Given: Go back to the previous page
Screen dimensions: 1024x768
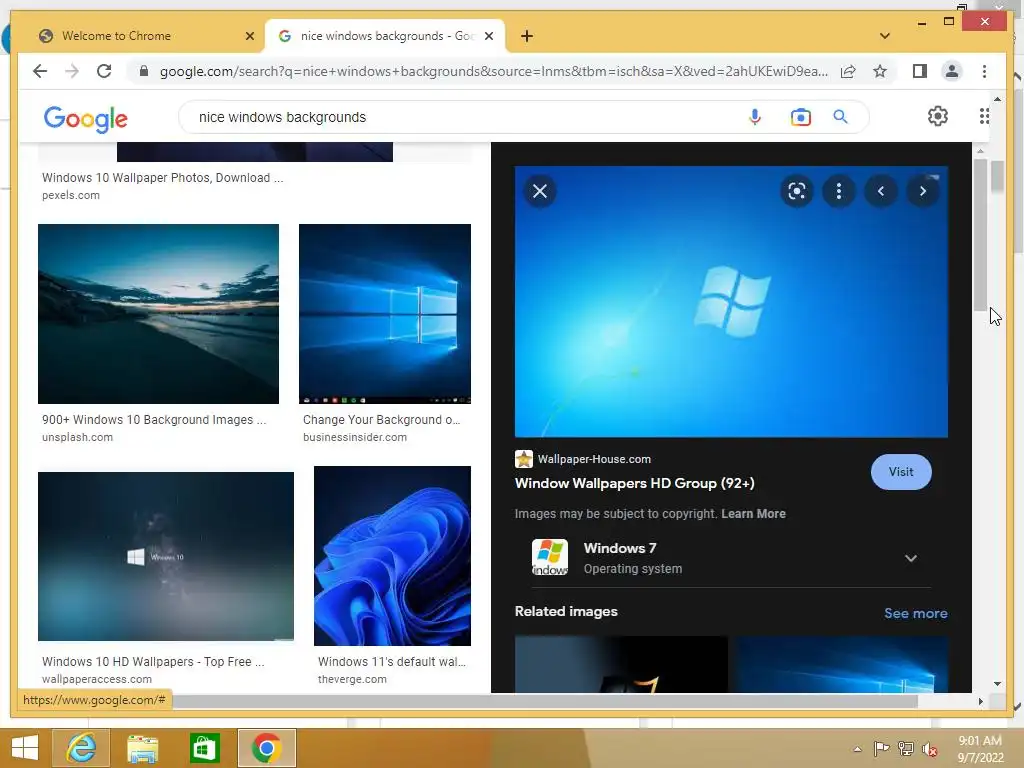Looking at the screenshot, I should tap(40, 71).
